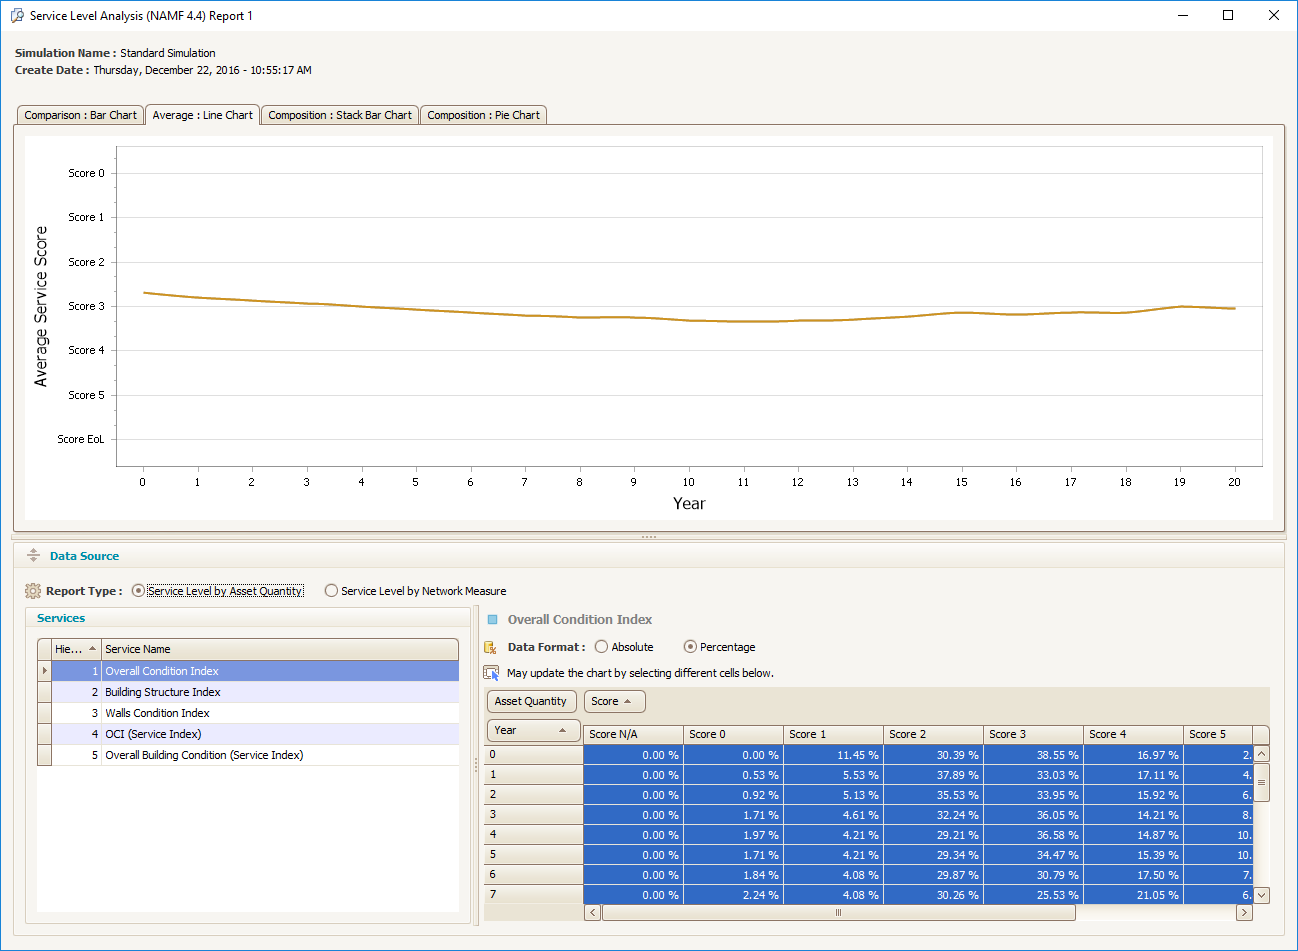The width and height of the screenshot is (1298, 951).
Task: Select the Building Structure Index service row
Action: [162, 692]
